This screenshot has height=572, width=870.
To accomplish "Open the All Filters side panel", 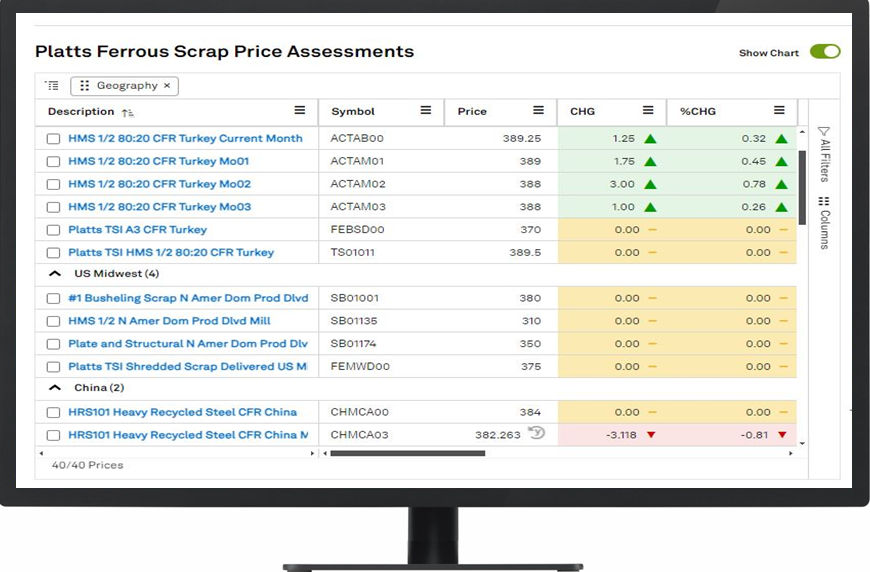I will point(825,154).
